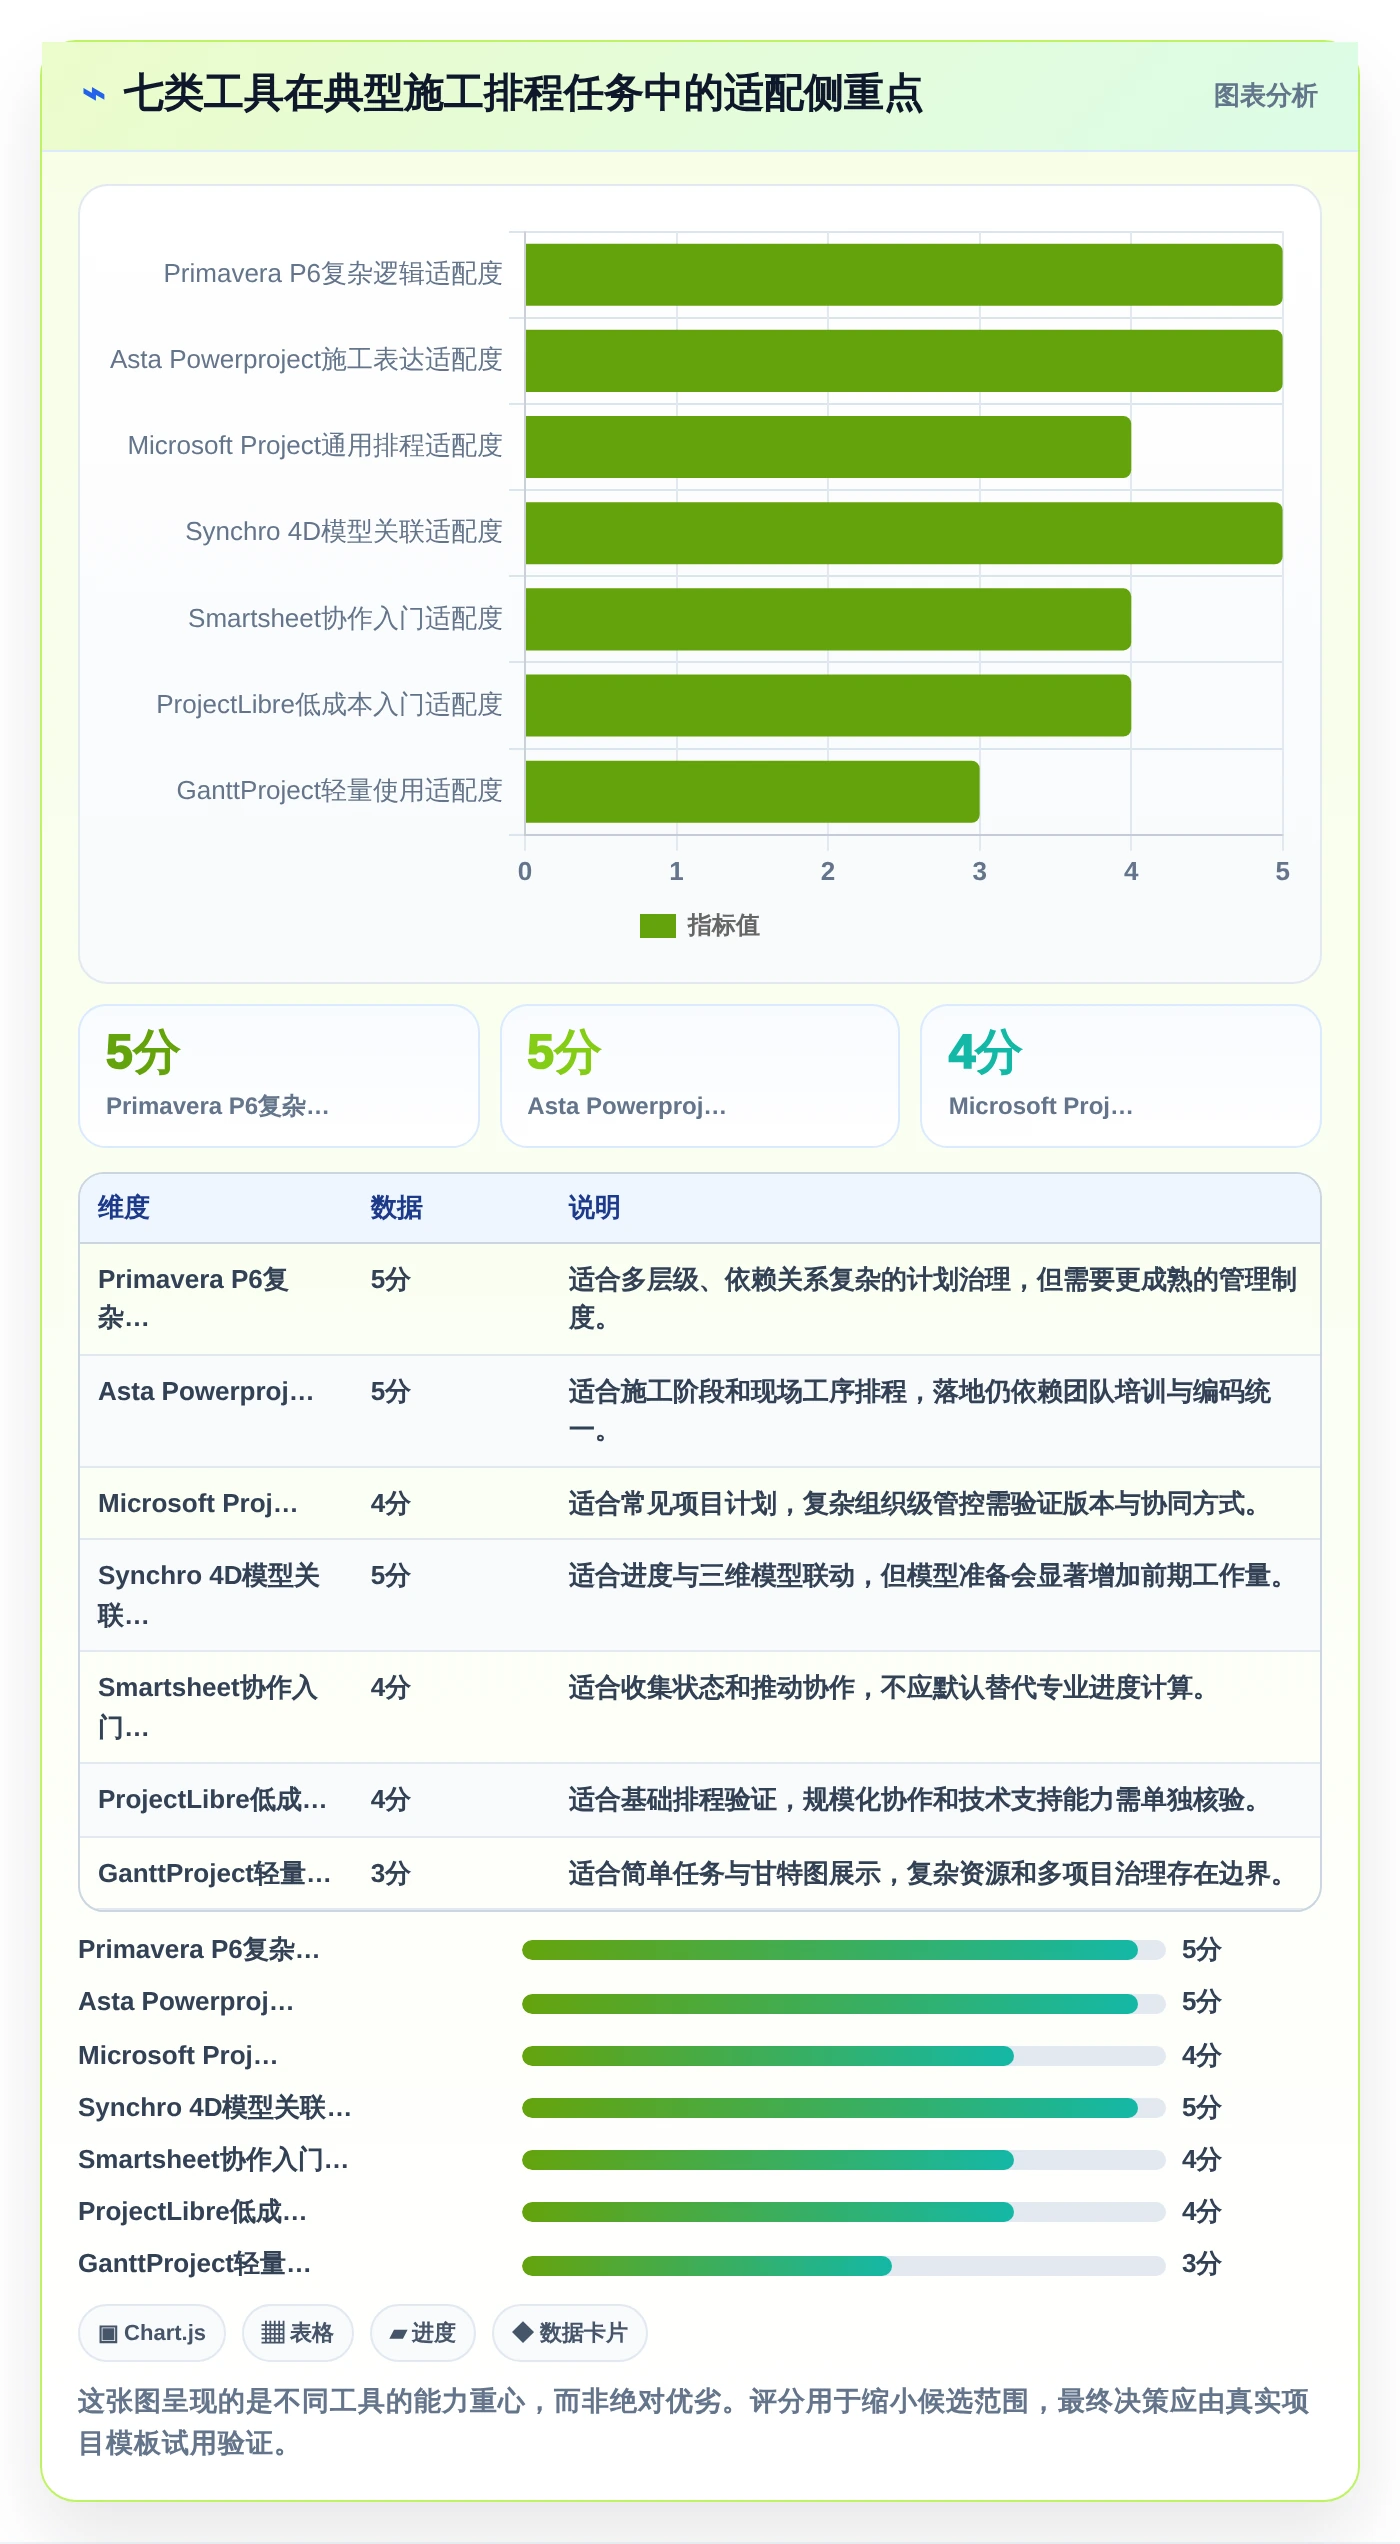Click the 维度 column header
1400x2544 pixels.
pos(124,1208)
